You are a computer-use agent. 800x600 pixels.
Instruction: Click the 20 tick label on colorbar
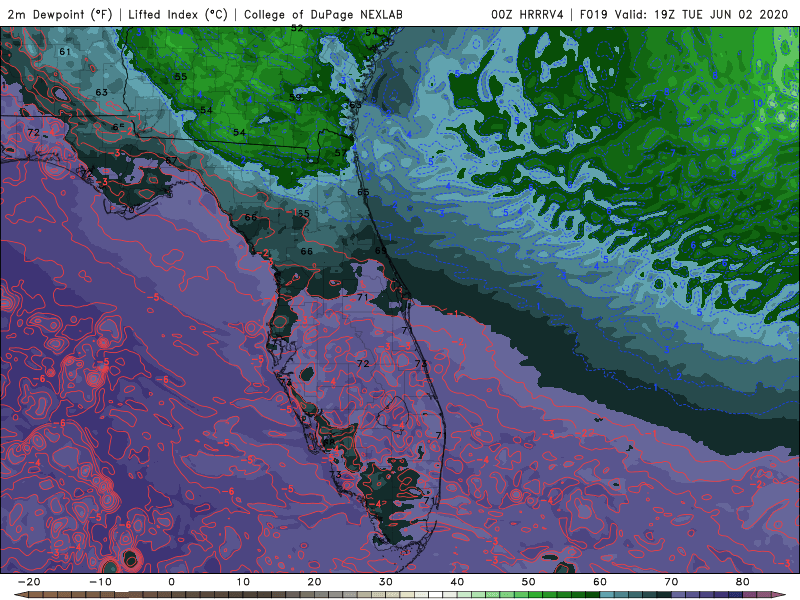tap(314, 582)
